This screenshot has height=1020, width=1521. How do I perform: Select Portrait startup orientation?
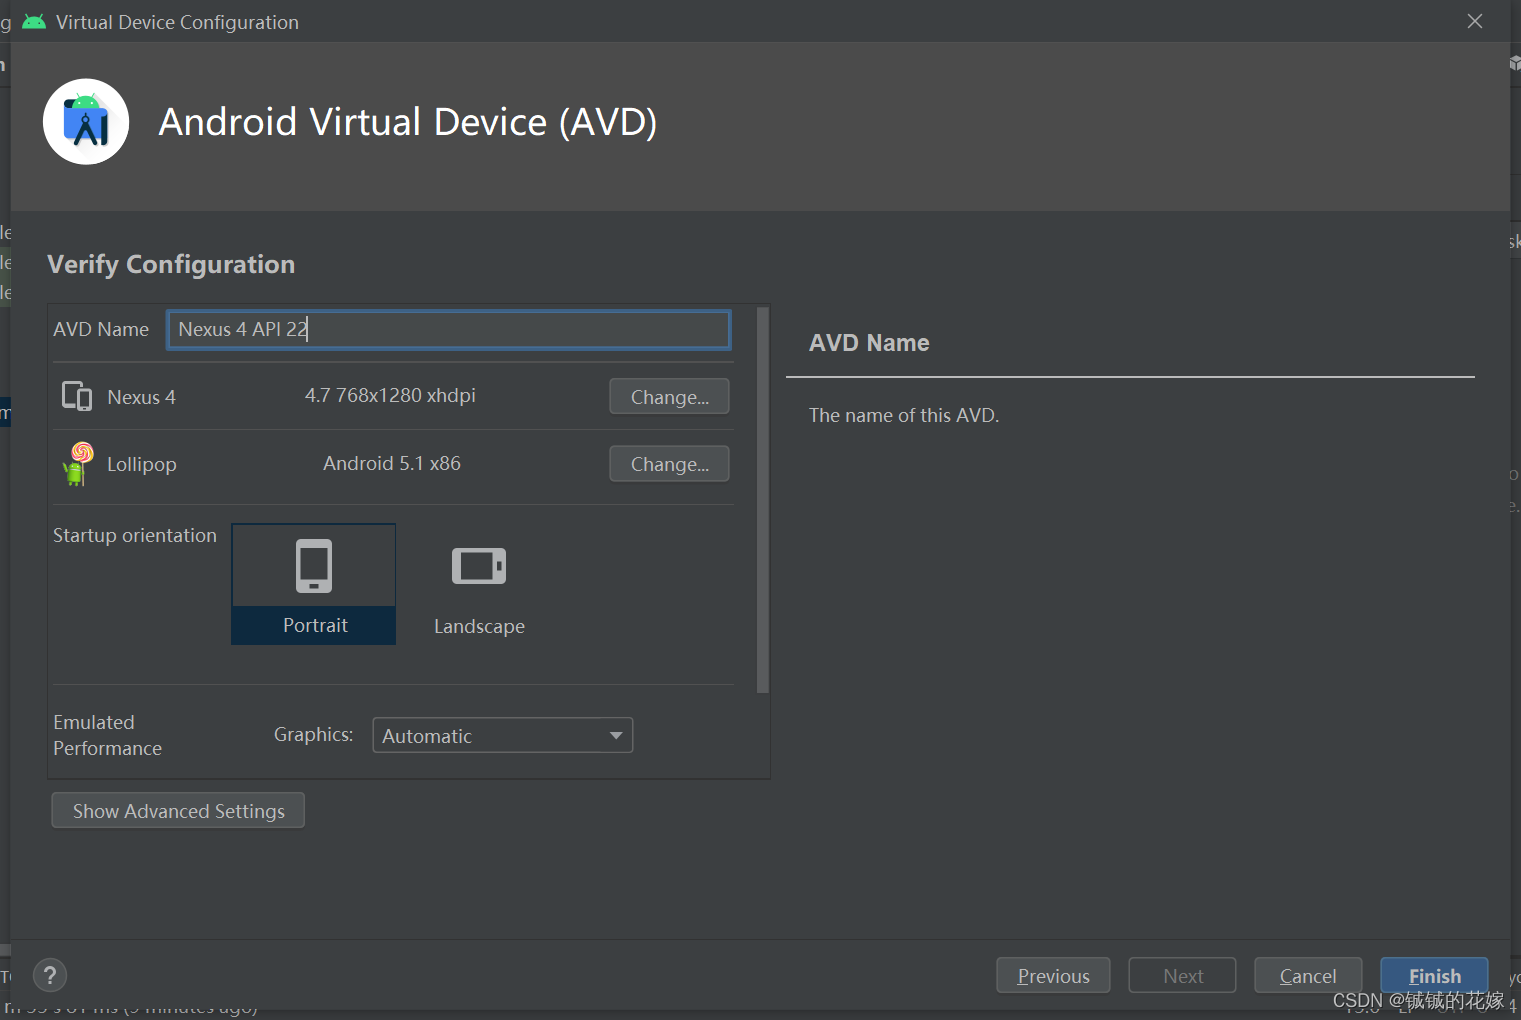pyautogui.click(x=314, y=584)
